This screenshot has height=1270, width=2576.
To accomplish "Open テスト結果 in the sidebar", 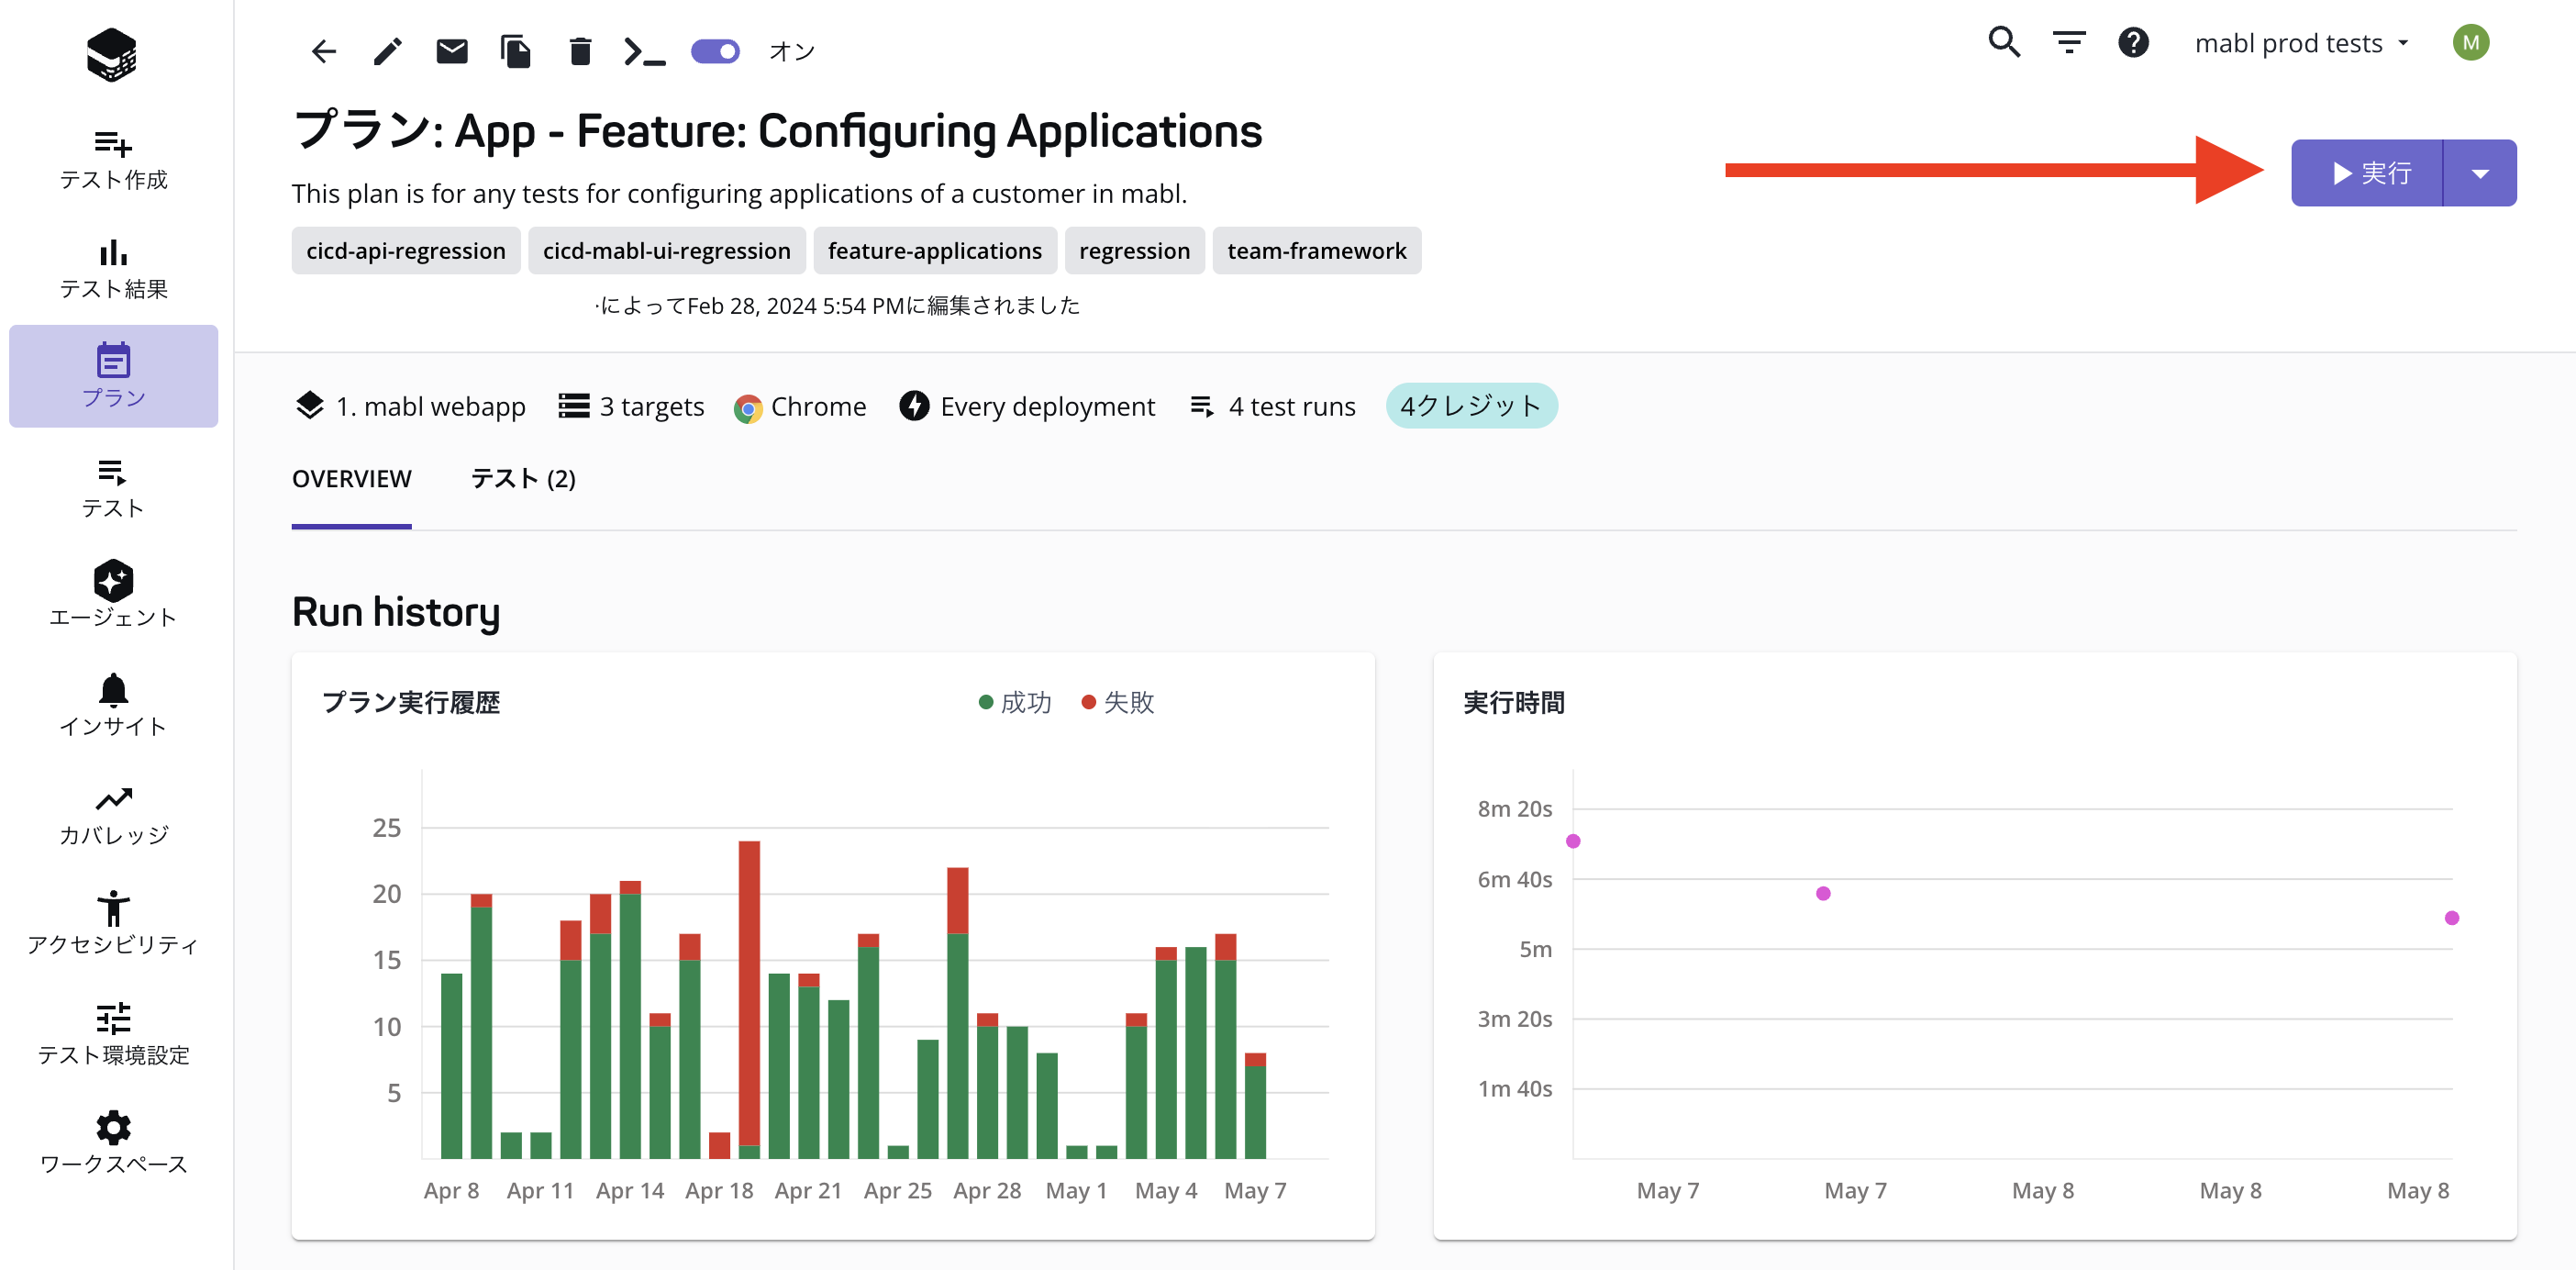I will pyautogui.click(x=113, y=268).
